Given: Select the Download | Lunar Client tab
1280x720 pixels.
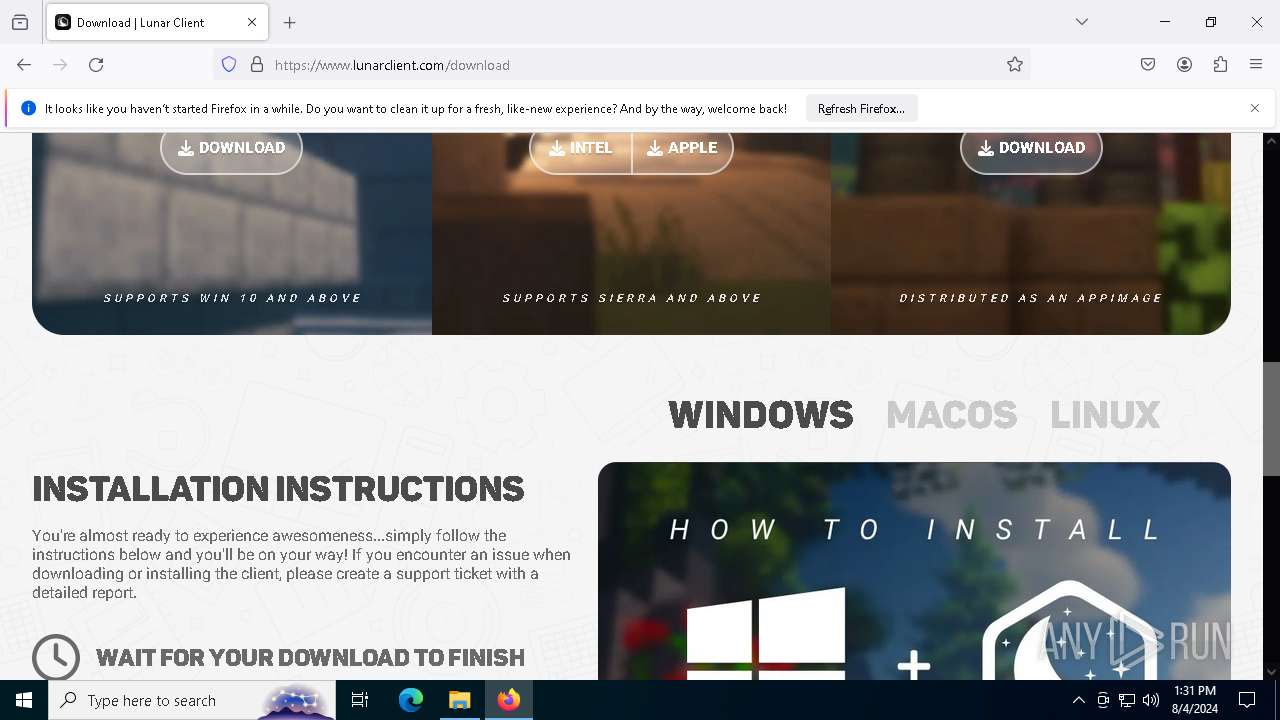Looking at the screenshot, I should 157,22.
